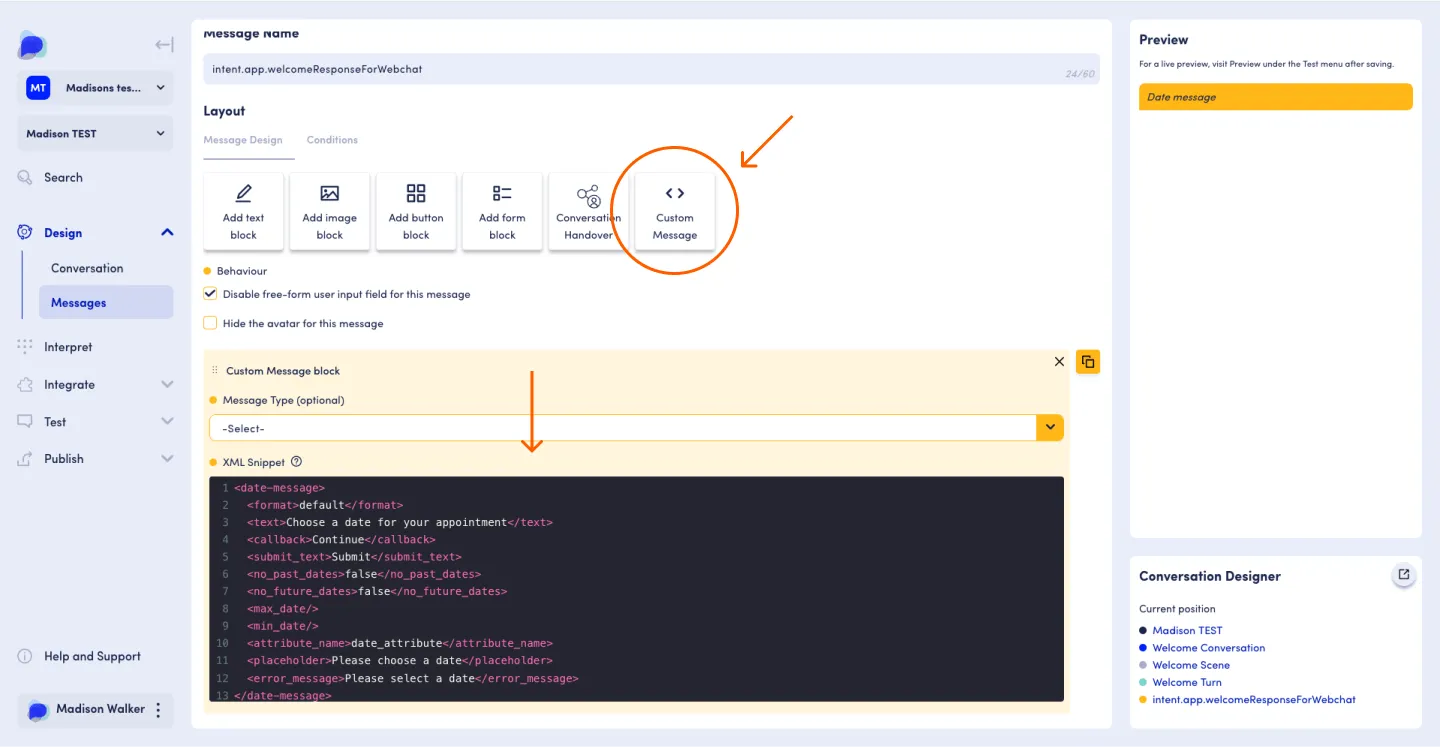Add a Conversation Handover block
1440x747 pixels.
pyautogui.click(x=588, y=211)
